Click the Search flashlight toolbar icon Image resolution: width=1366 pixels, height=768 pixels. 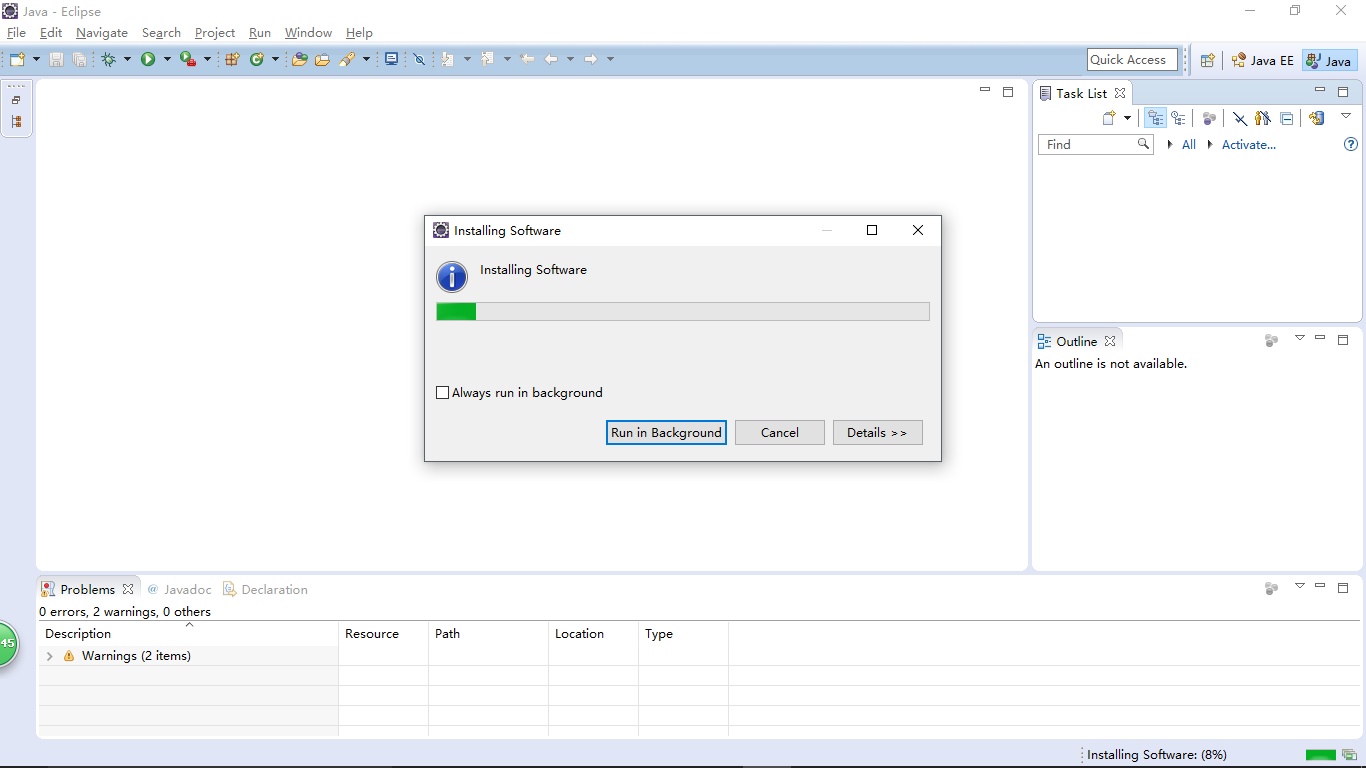point(347,59)
